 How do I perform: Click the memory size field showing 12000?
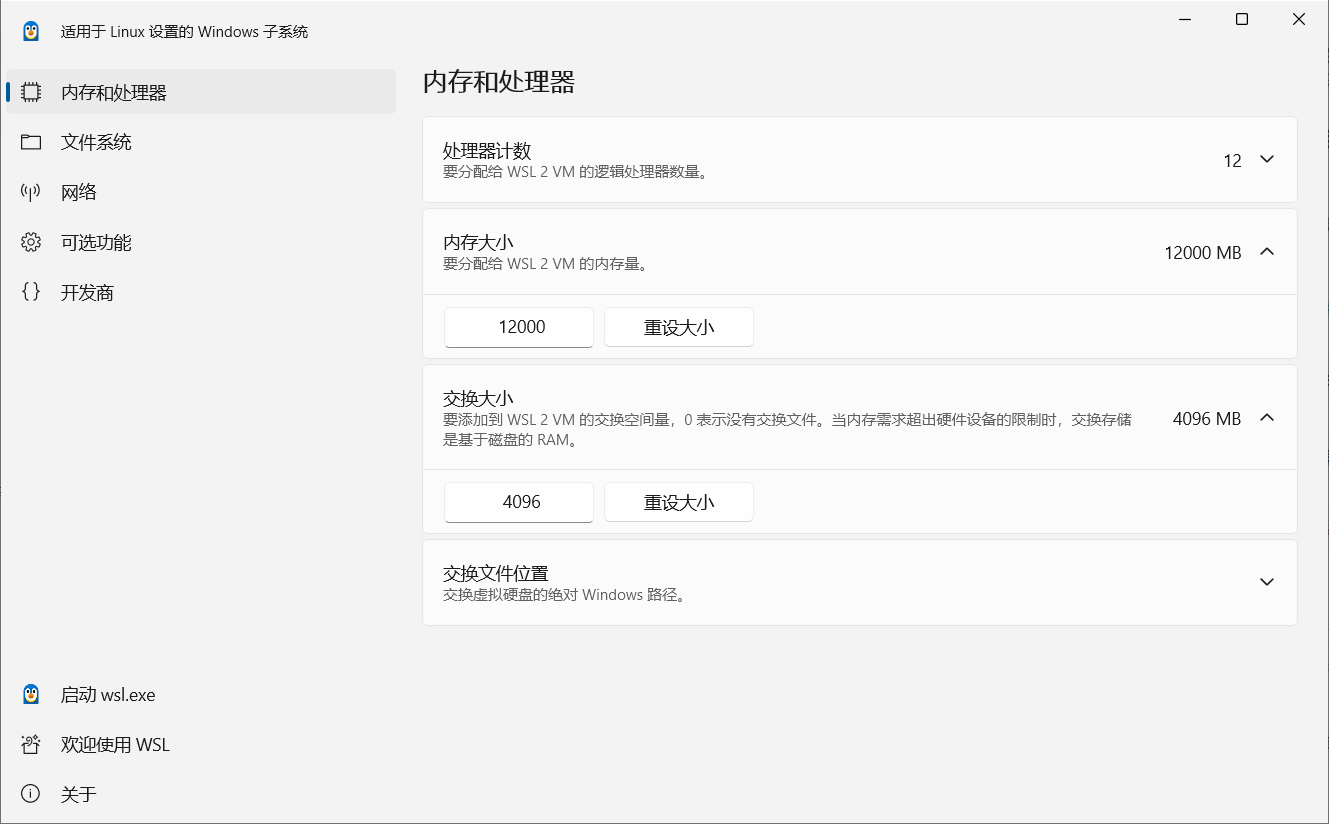click(519, 327)
